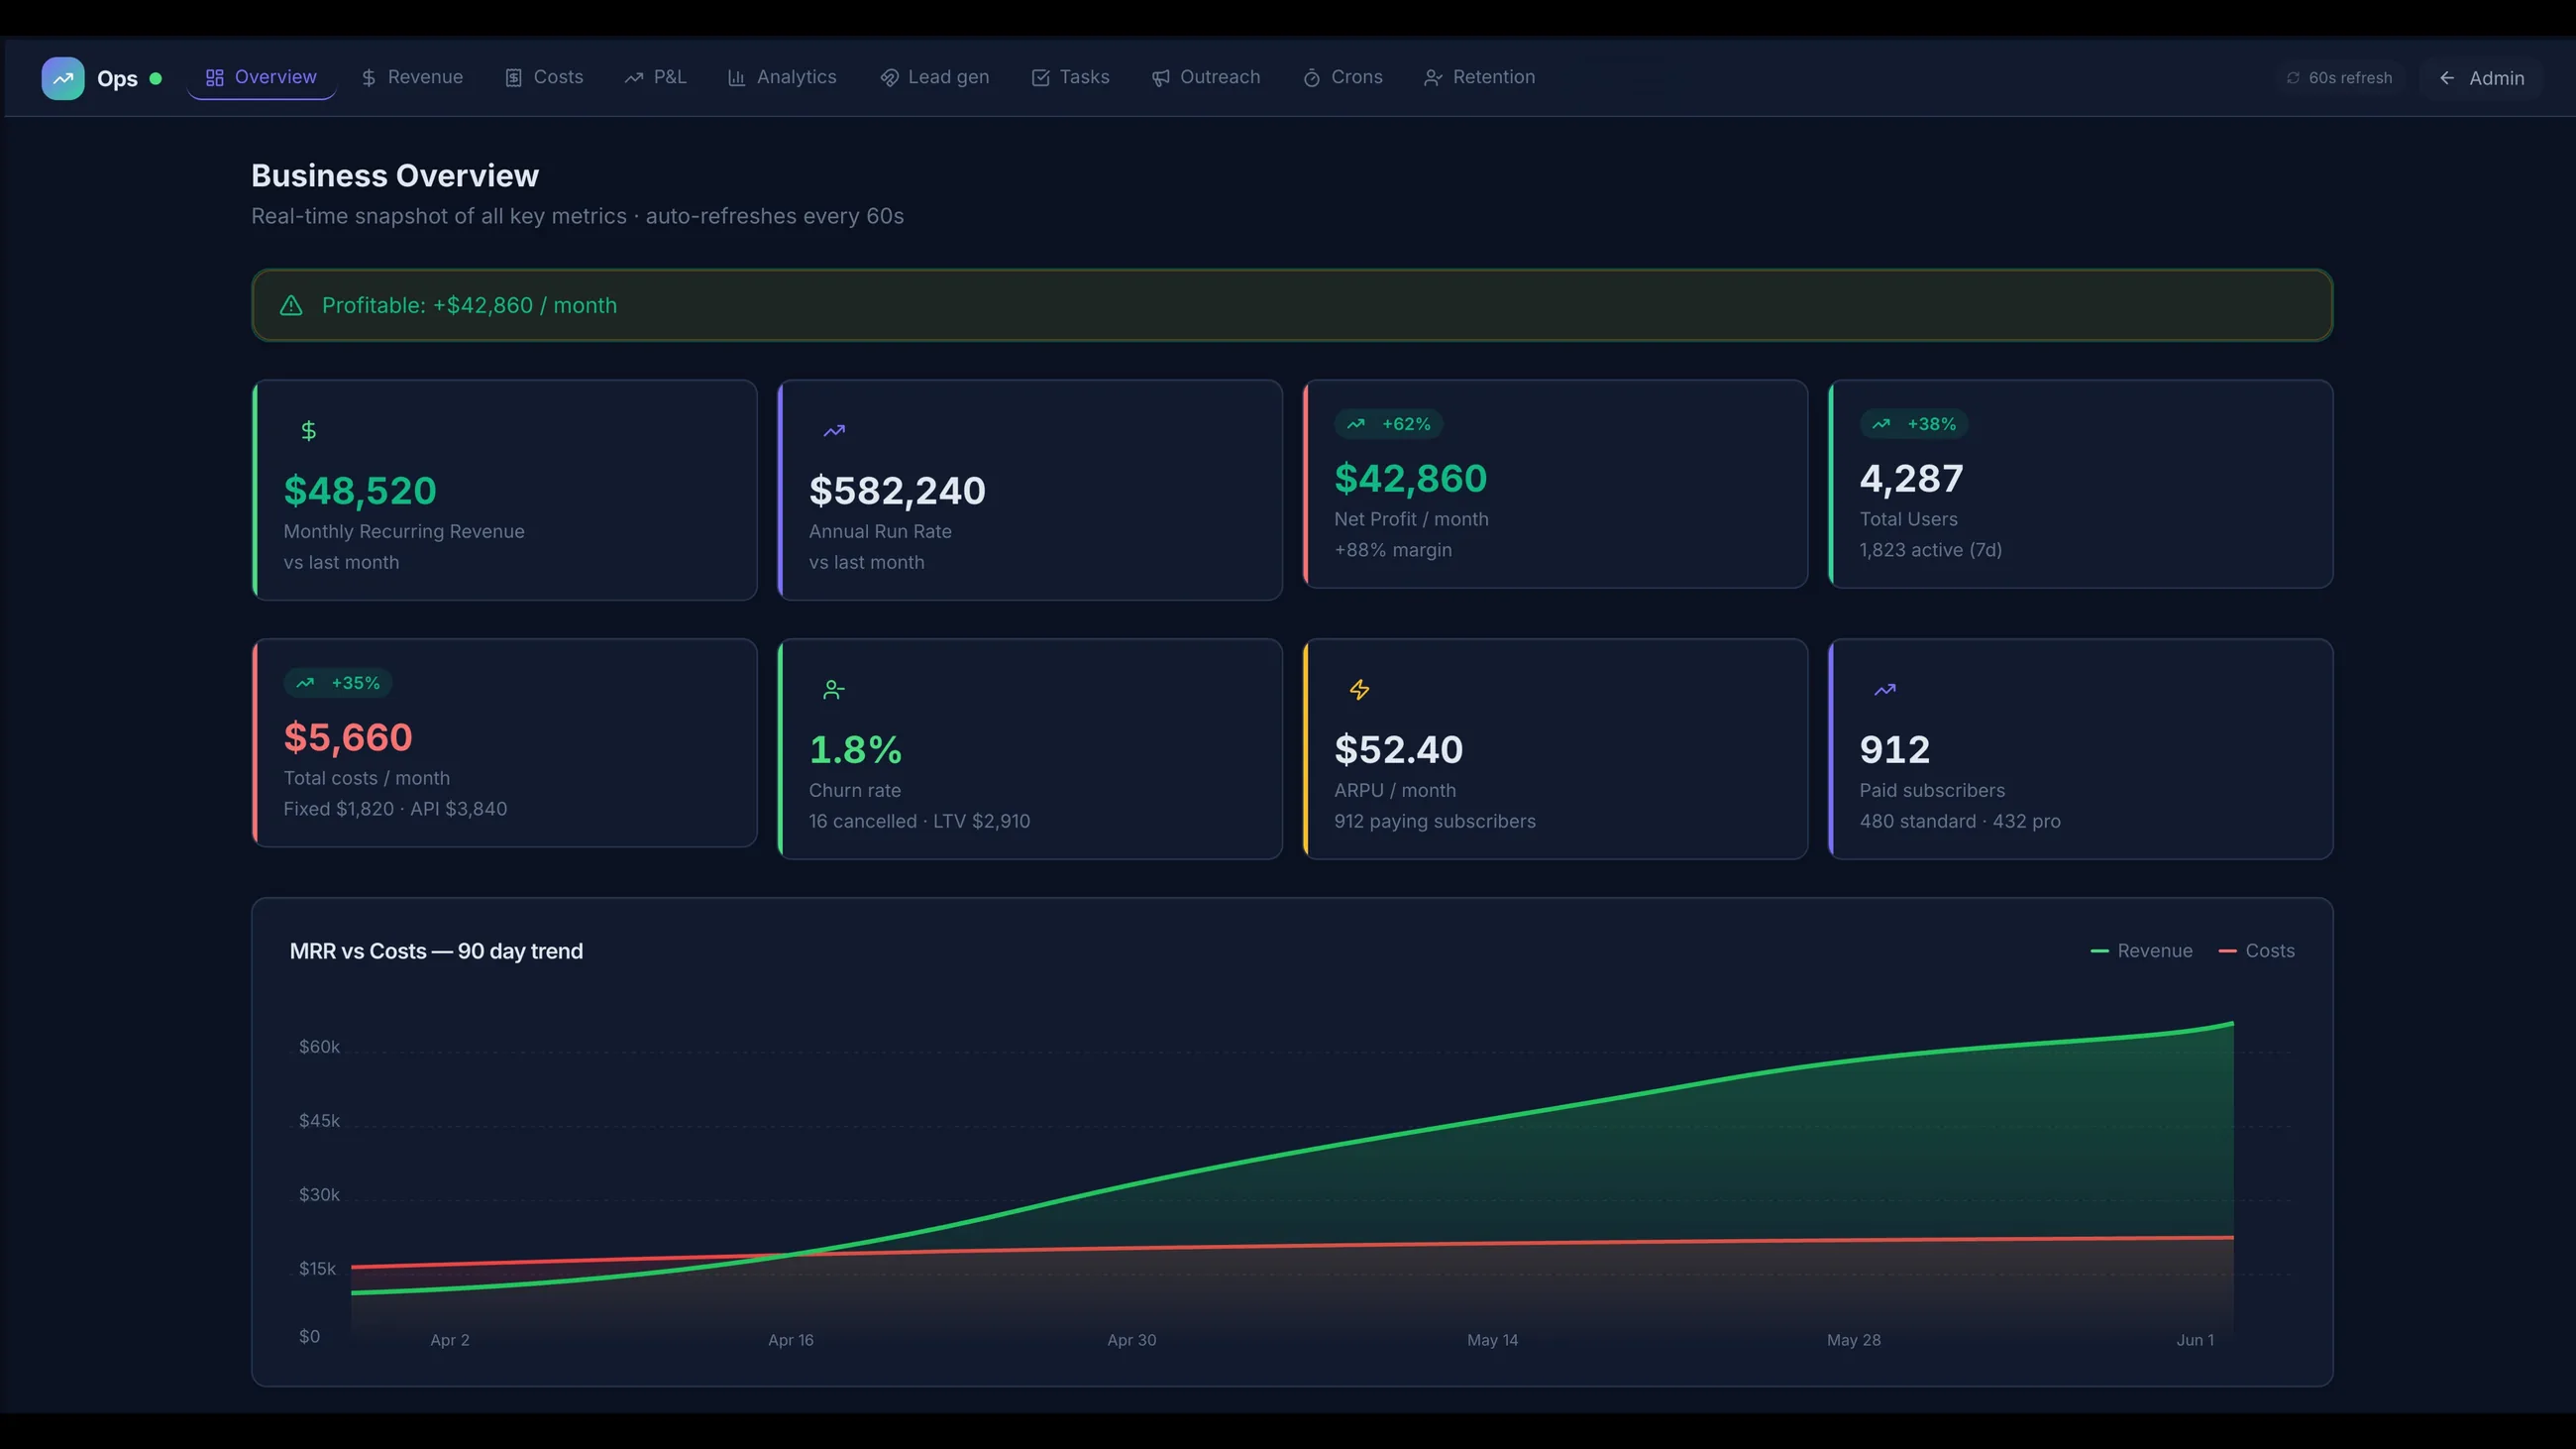Viewport: 2576px width, 1449px height.
Task: Click the $60k y-axis label
Action: pos(319,1047)
